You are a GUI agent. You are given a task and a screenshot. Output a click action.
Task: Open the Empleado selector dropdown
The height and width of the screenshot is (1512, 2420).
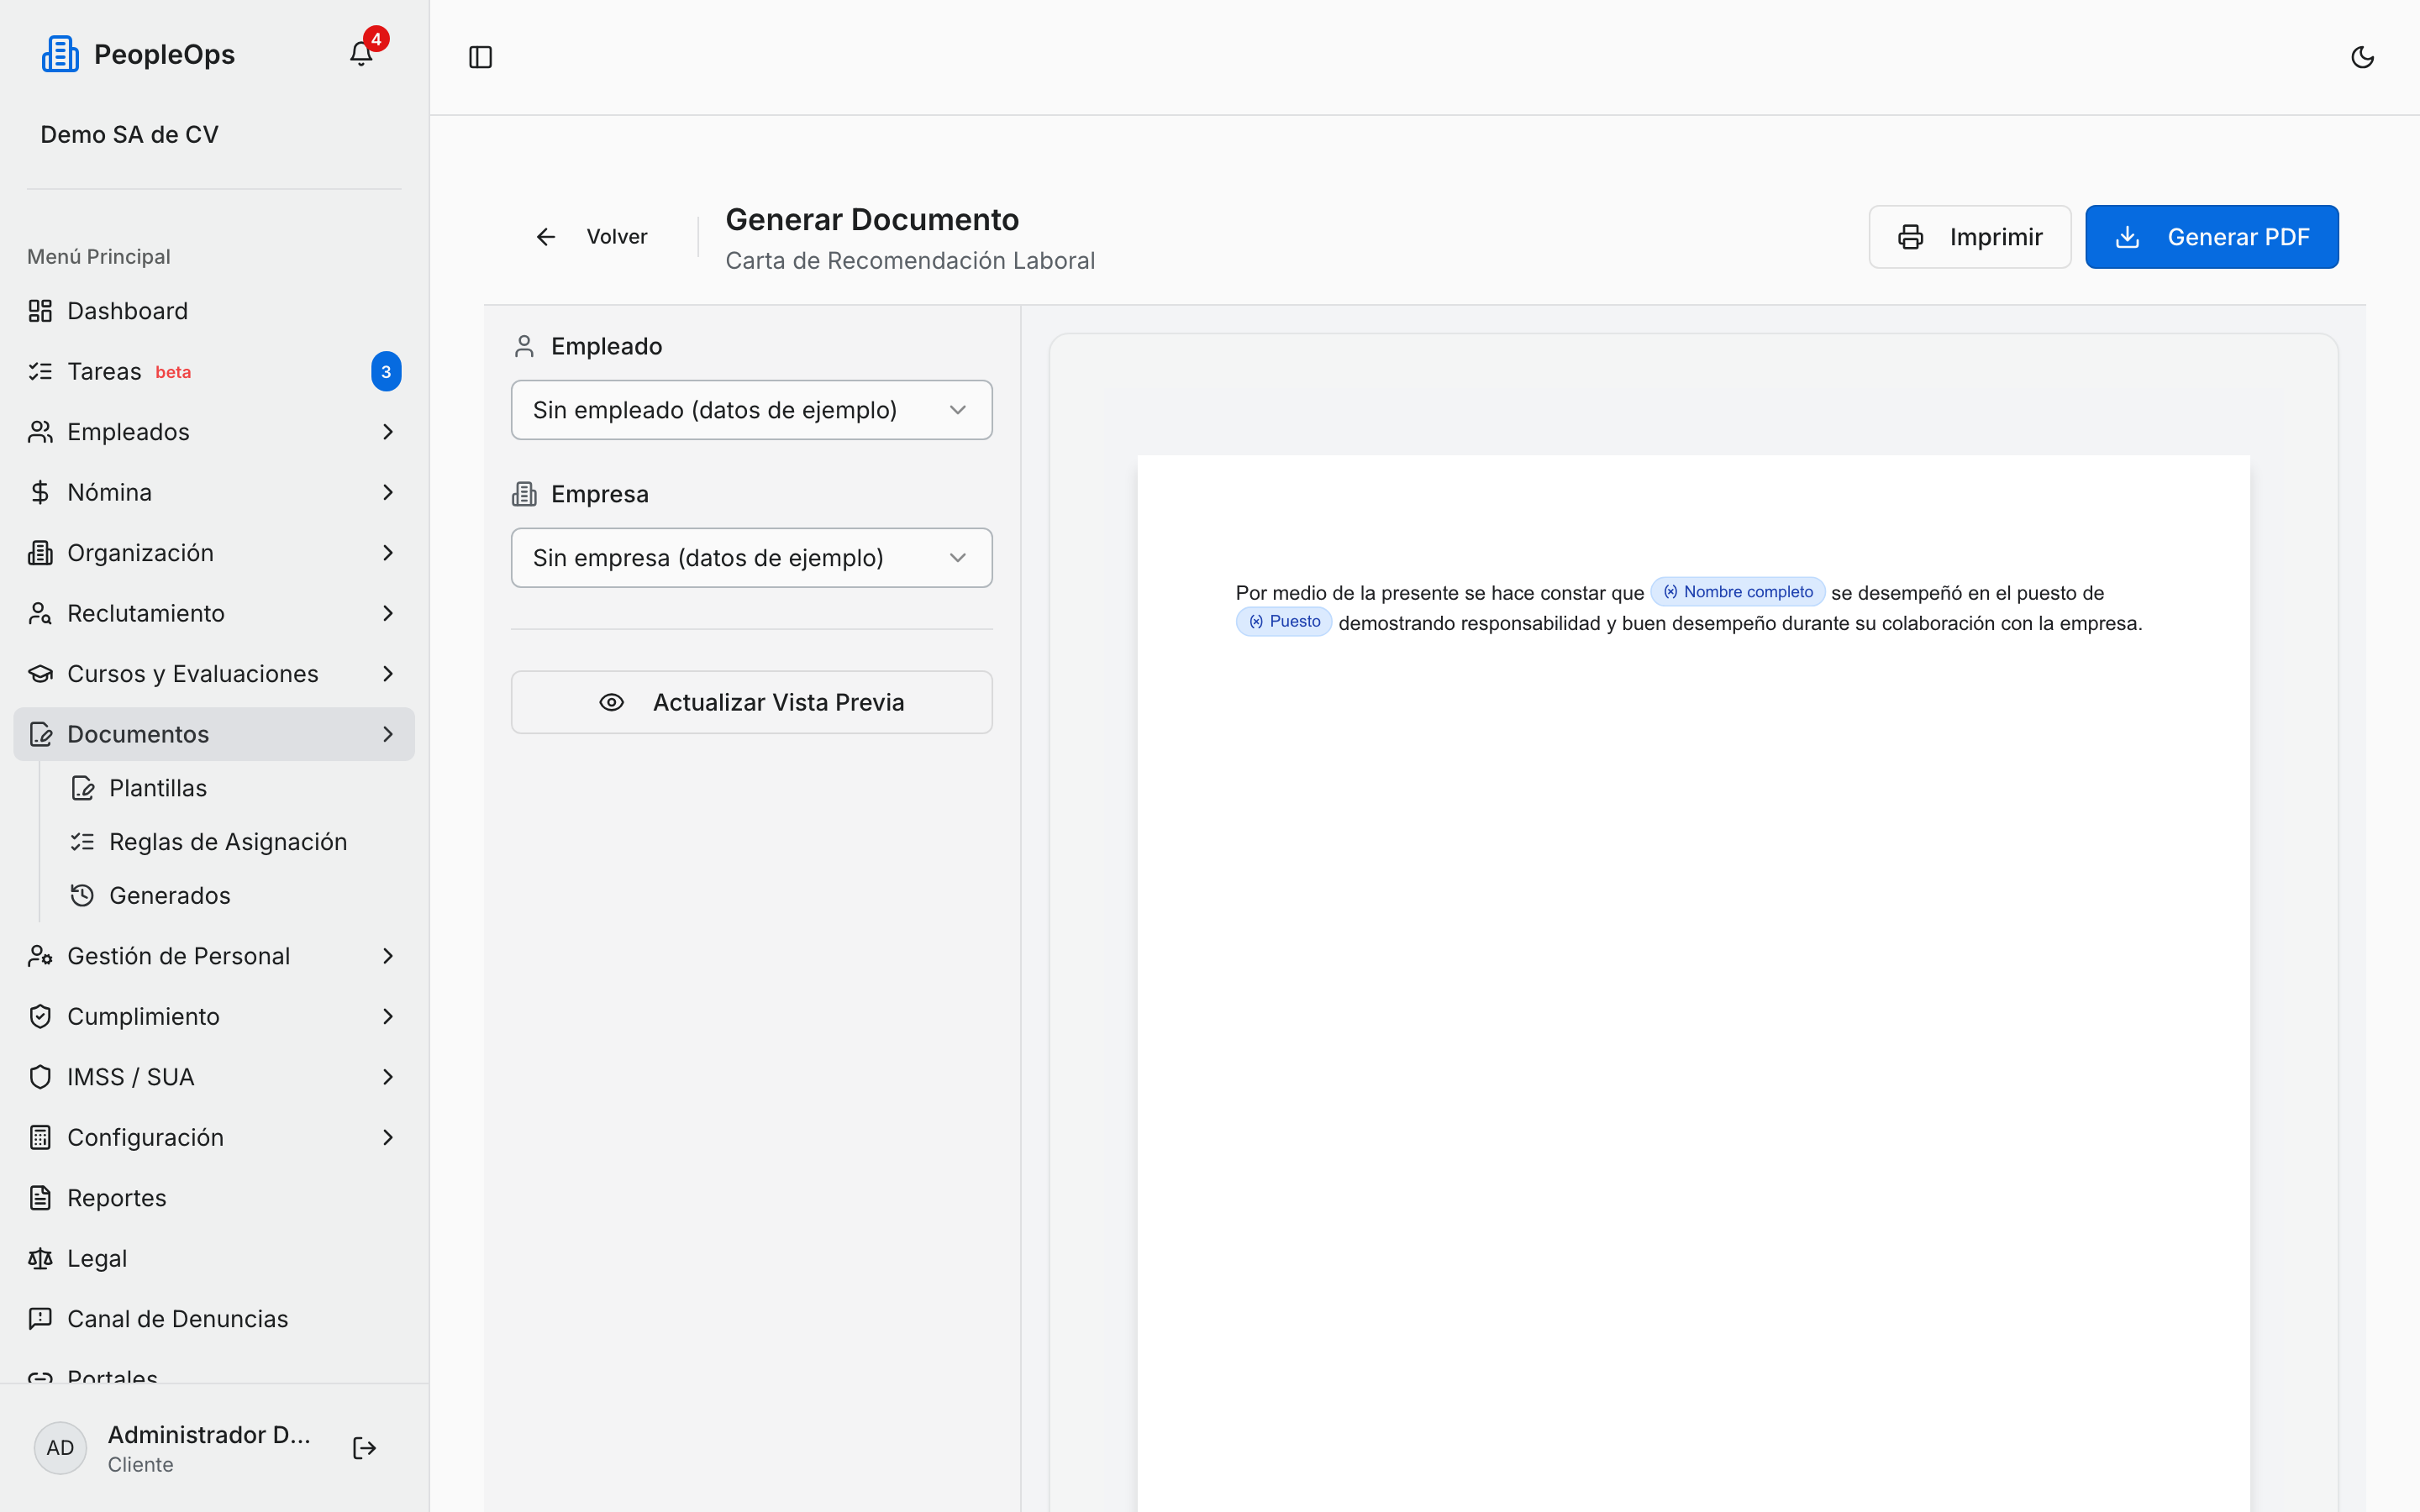[751, 410]
